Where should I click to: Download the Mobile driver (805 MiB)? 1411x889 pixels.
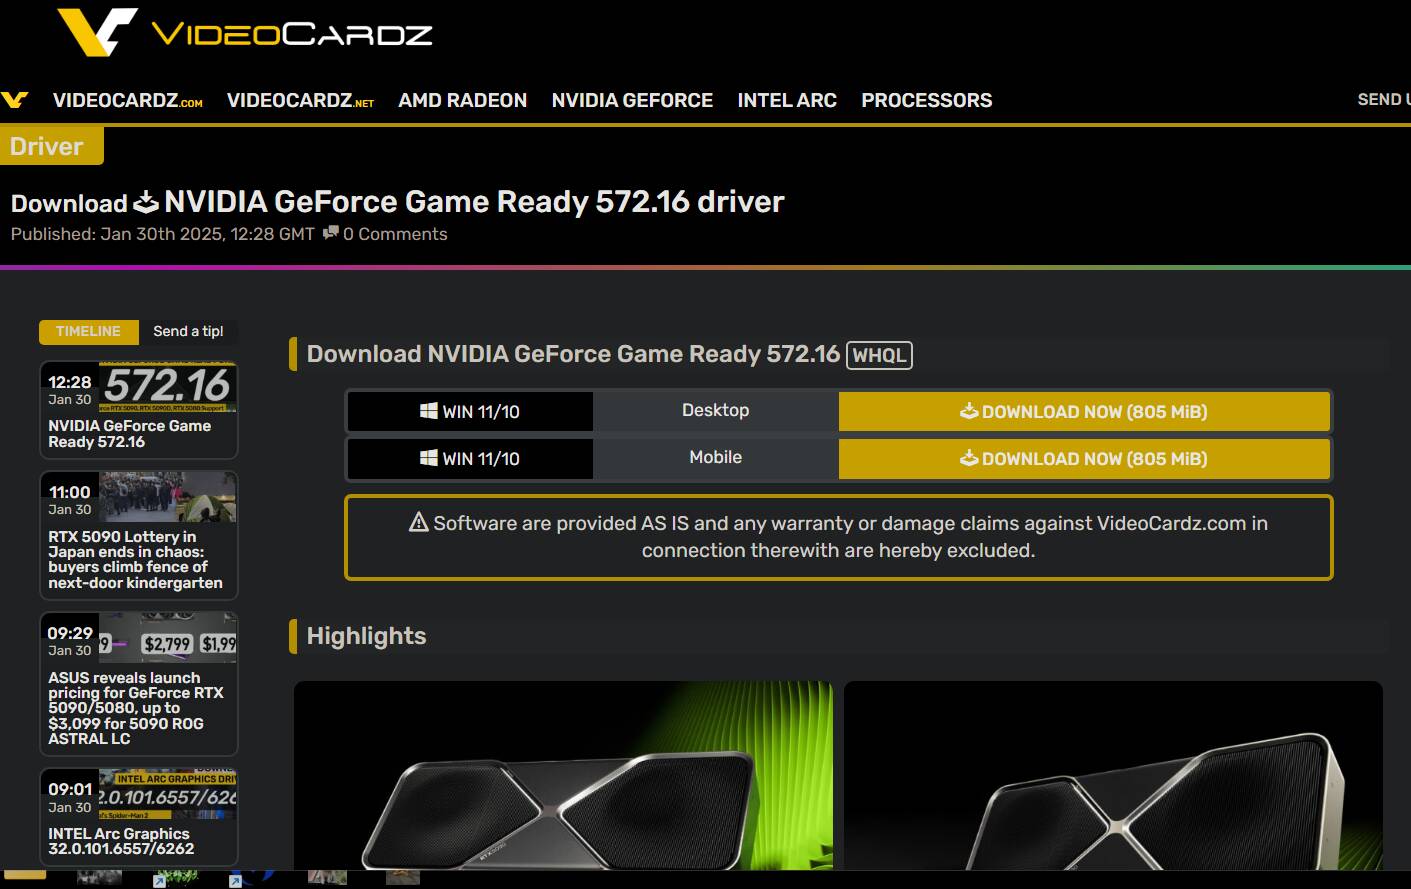(1084, 458)
